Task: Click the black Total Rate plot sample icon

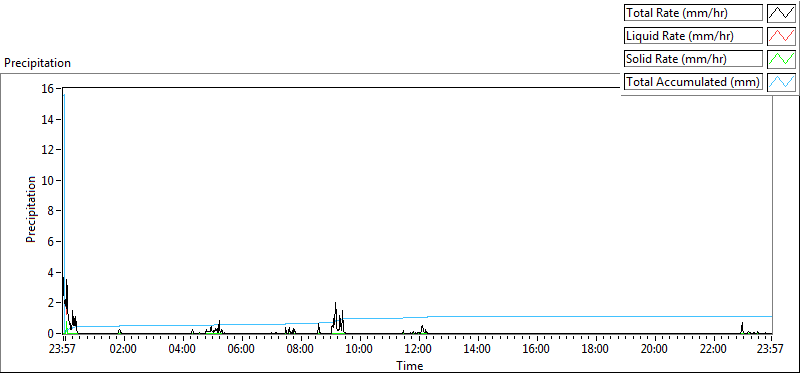Action: tap(782, 13)
